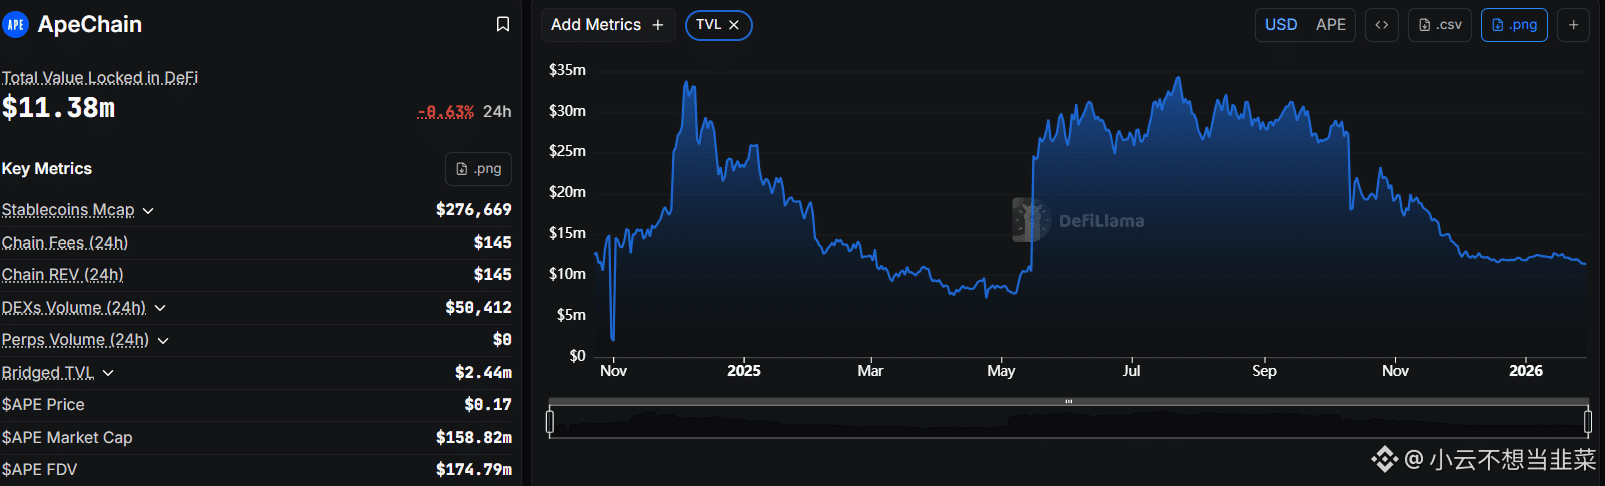Expand the DEXs Volume (24h) row
1605x486 pixels.
tap(160, 308)
